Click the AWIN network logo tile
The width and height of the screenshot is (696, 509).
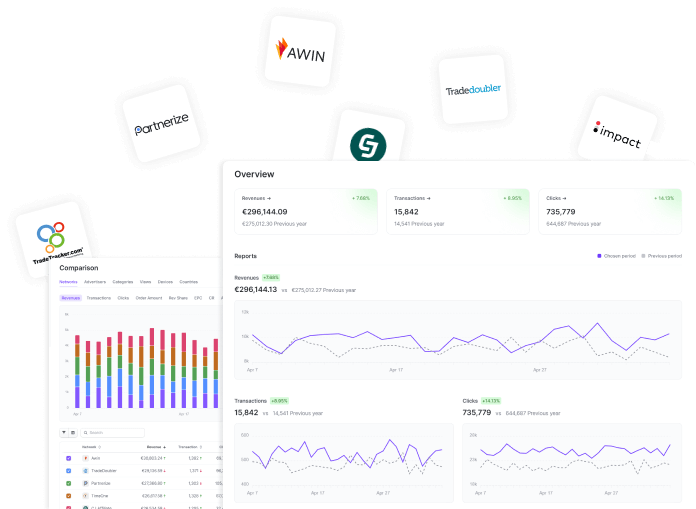point(299,49)
